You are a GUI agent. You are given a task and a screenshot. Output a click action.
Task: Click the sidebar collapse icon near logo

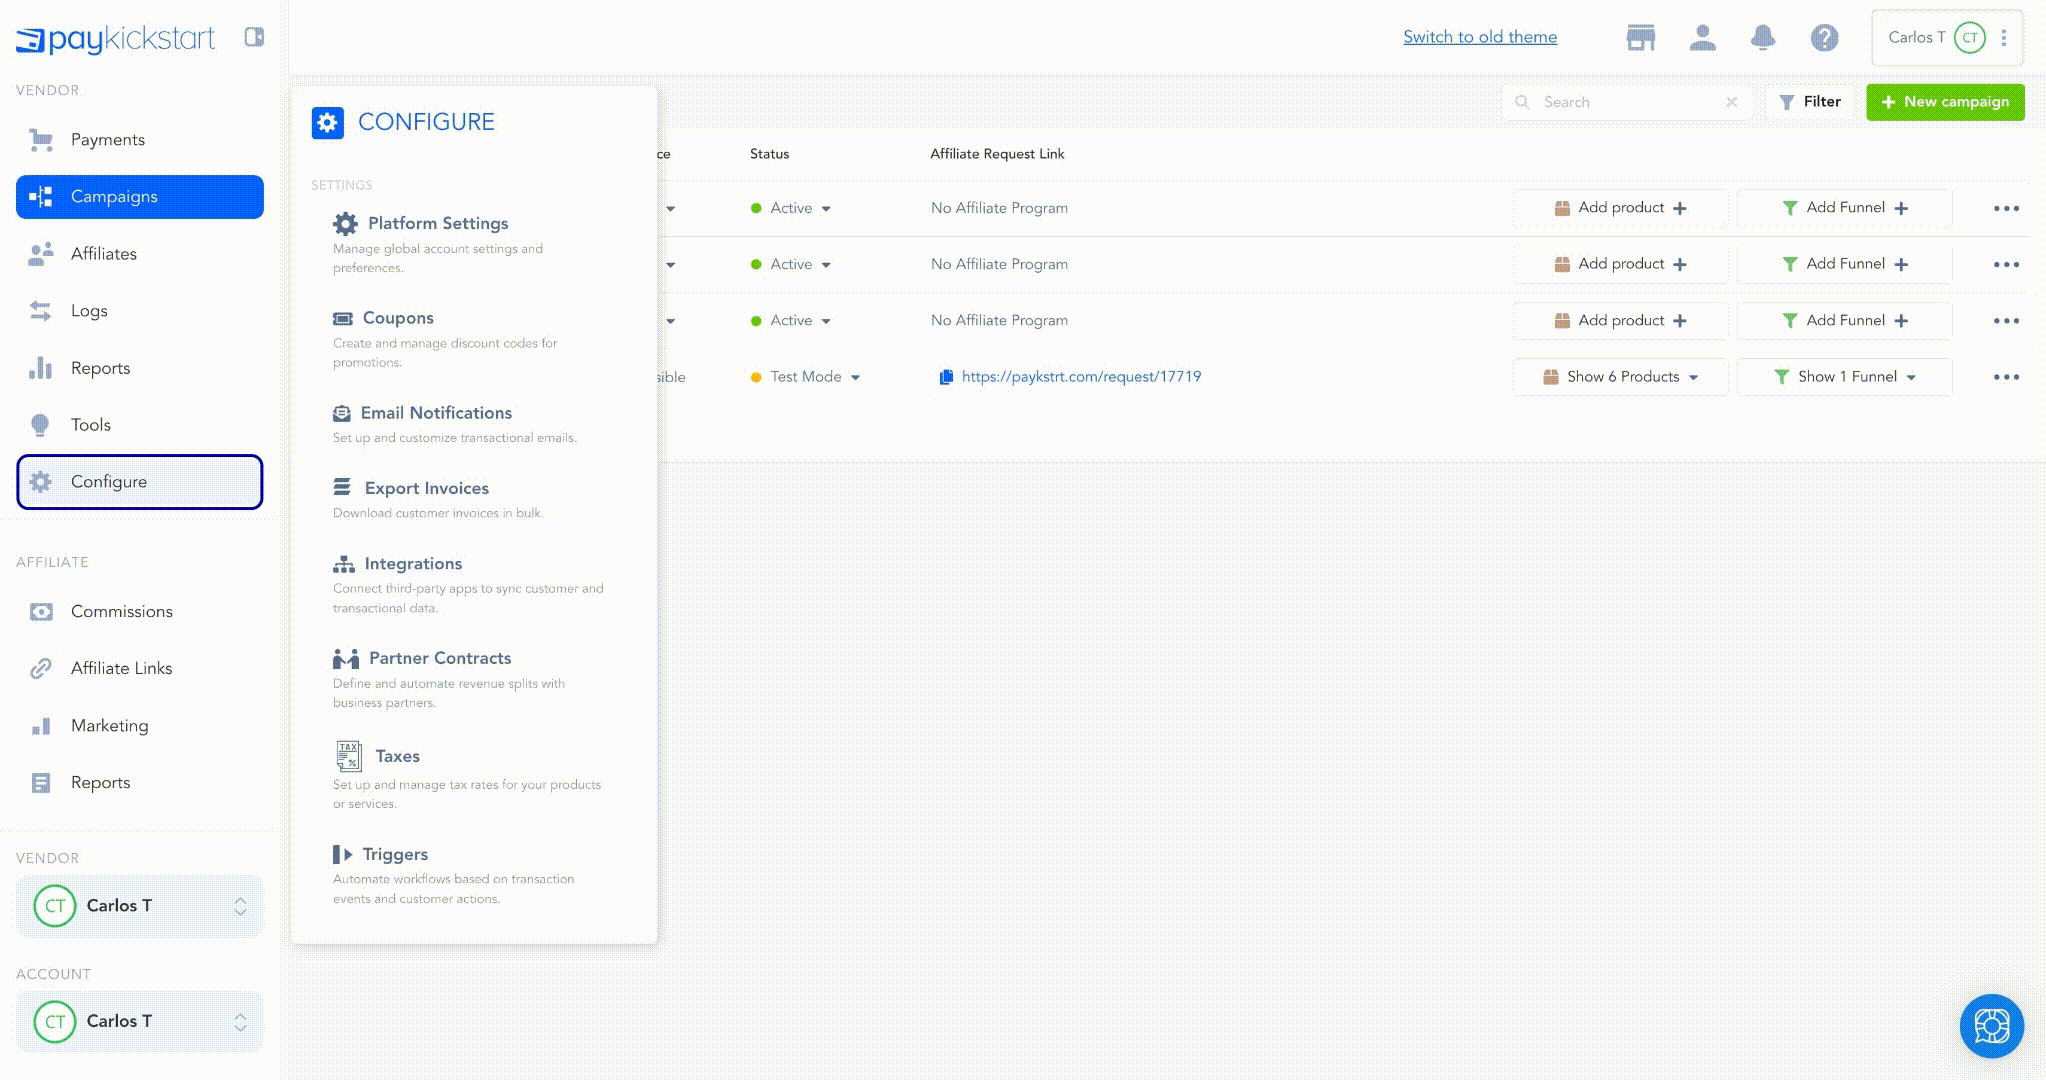pos(254,37)
